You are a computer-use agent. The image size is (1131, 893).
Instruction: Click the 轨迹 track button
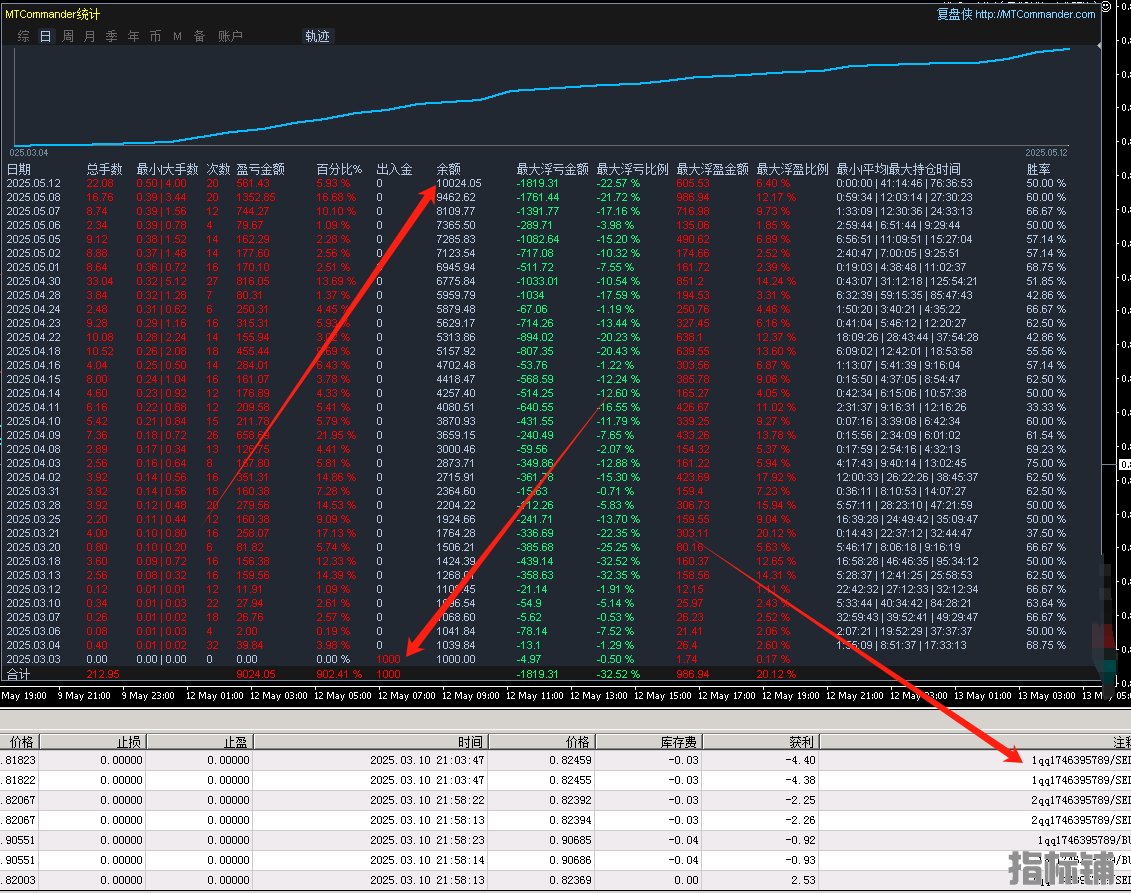(317, 36)
